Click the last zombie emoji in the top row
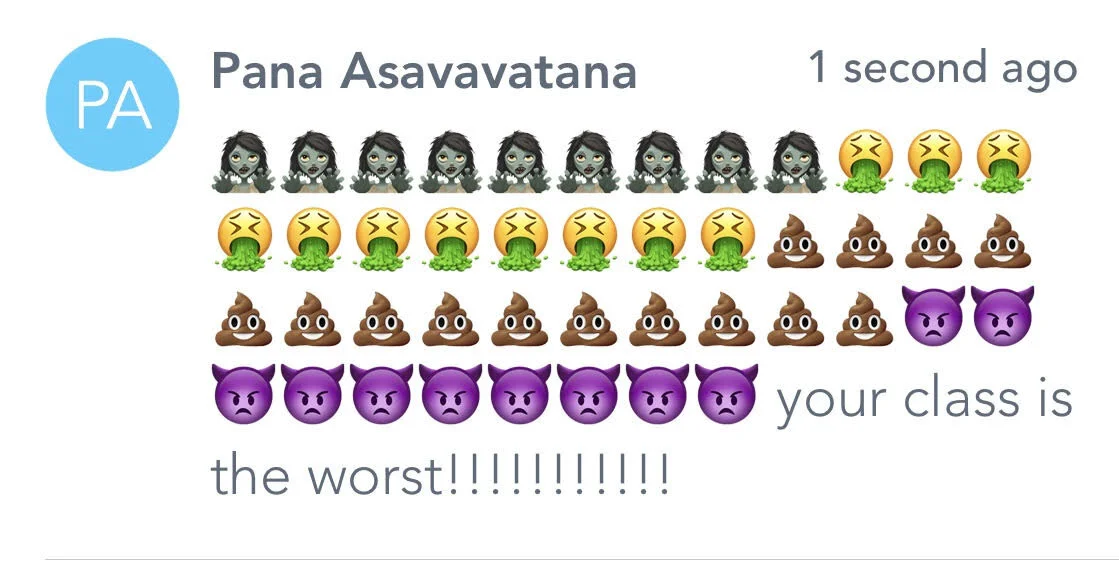The height and width of the screenshot is (562, 1119). 795,162
